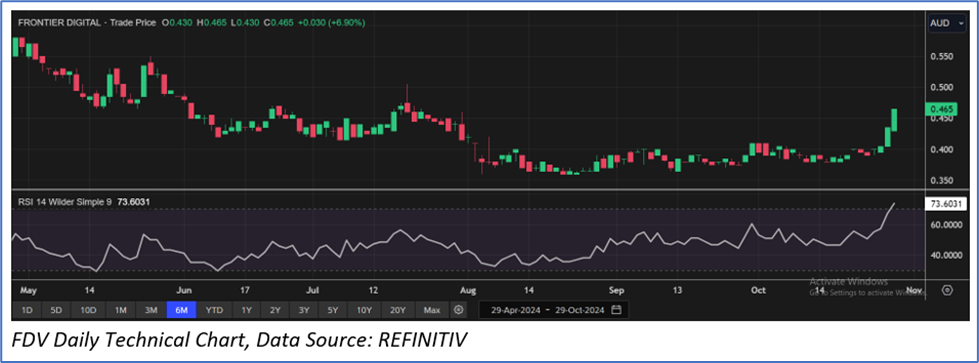This screenshot has height=363, width=979.
Task: Click the 73.6031 RSI value tag on axis
Action: click(x=945, y=204)
